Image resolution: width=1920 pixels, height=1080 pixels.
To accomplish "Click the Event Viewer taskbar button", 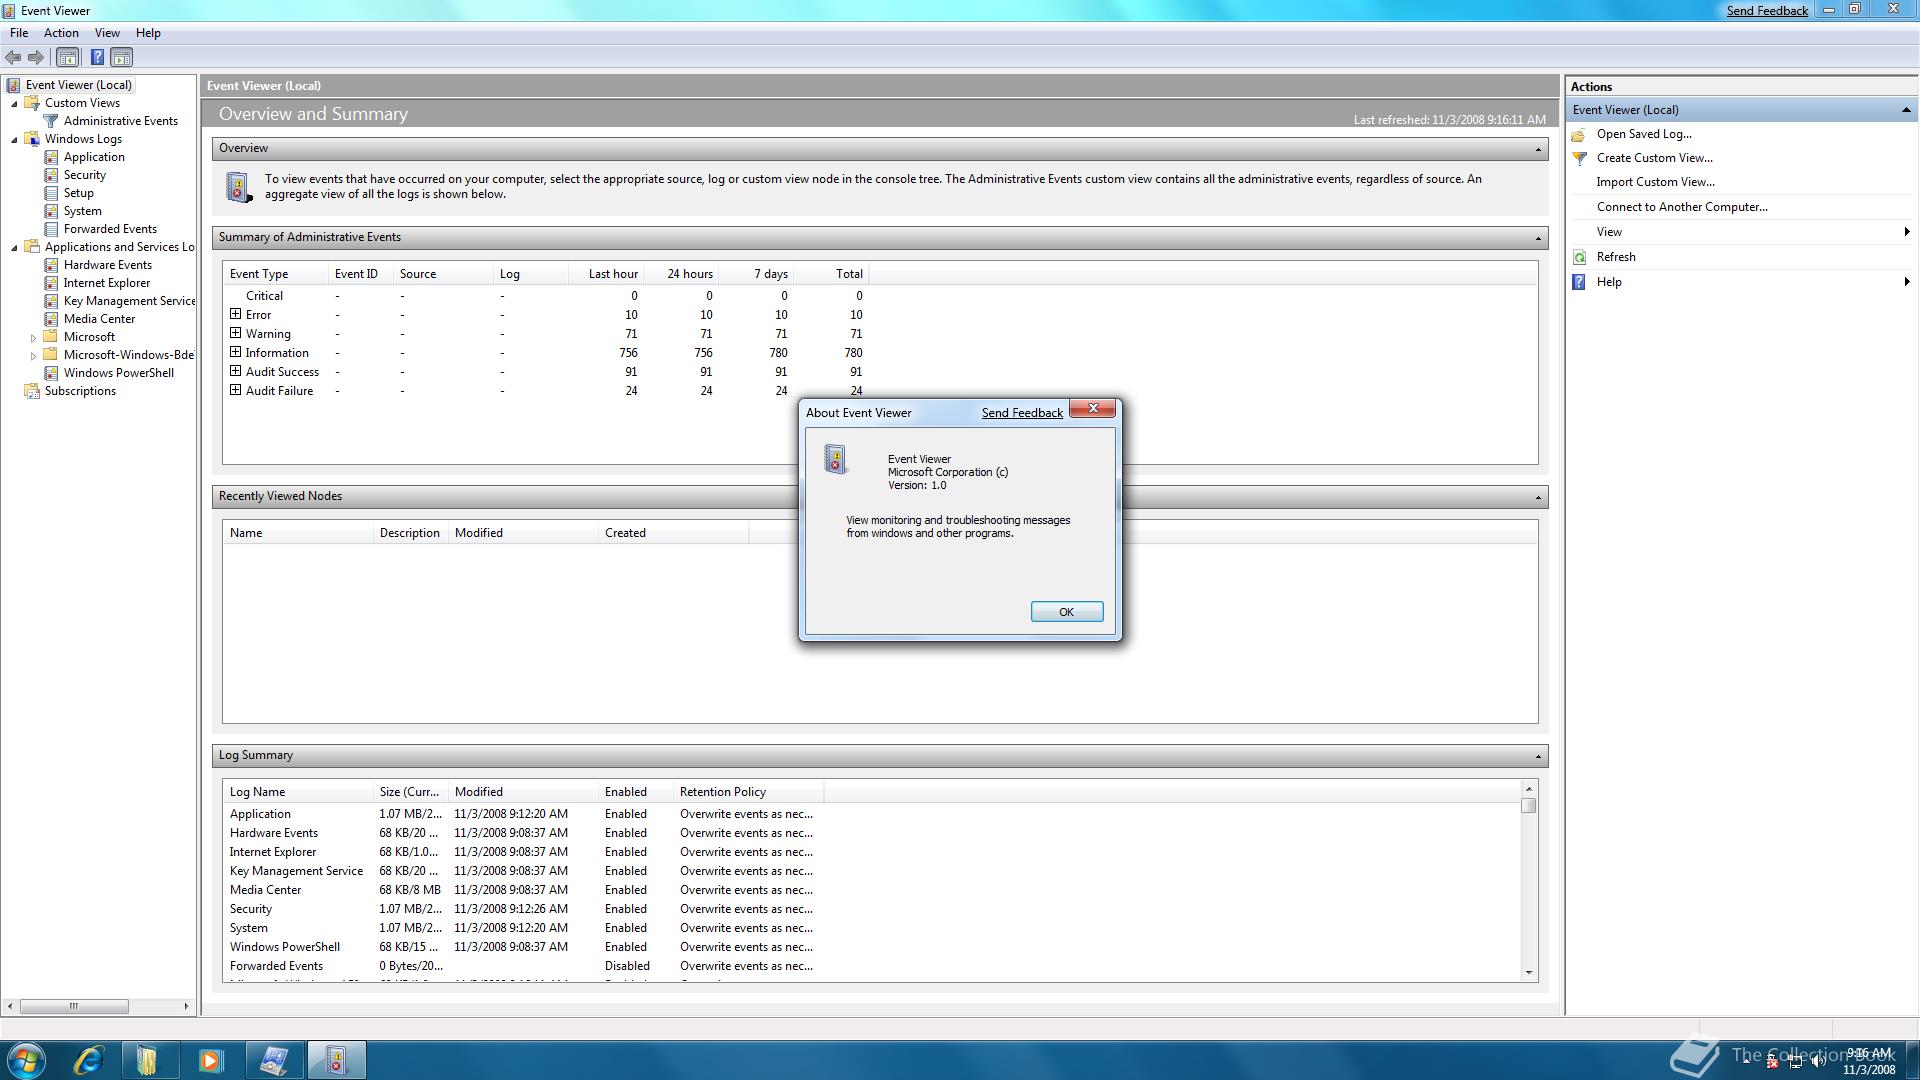I will click(336, 1060).
